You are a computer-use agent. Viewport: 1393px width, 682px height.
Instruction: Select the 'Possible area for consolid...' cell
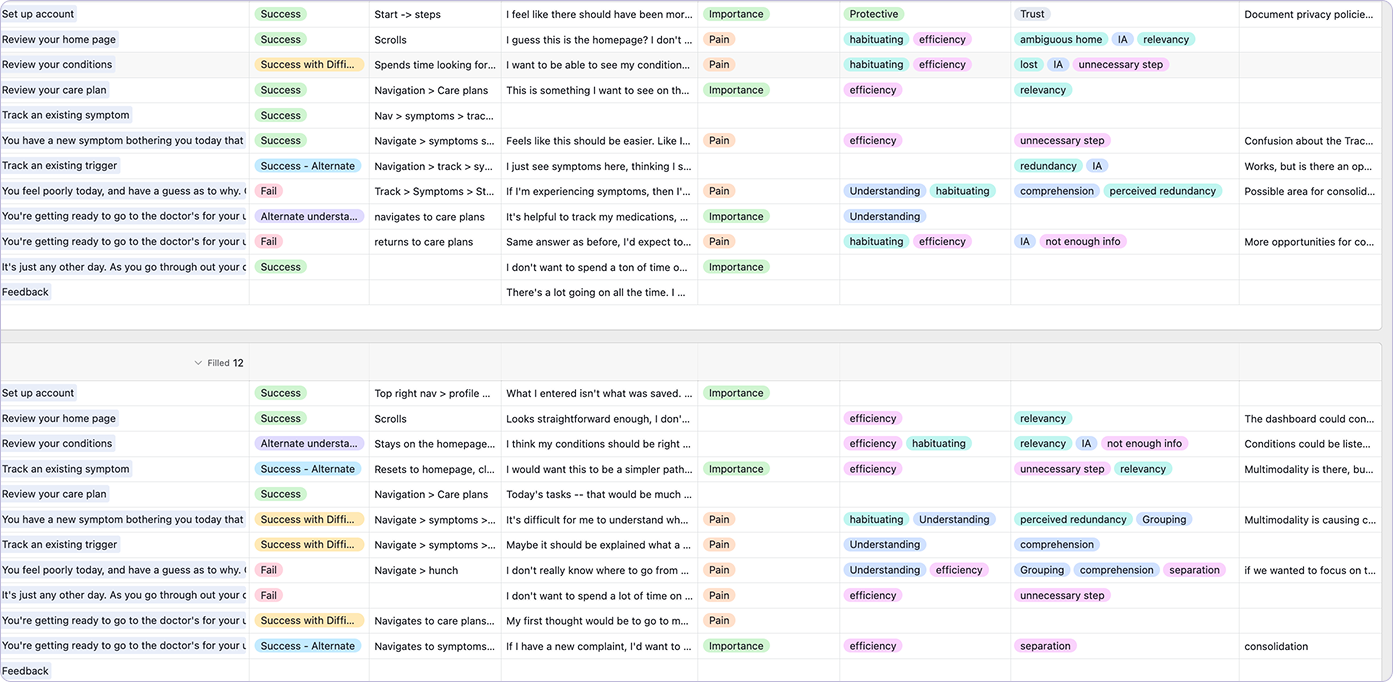pyautogui.click(x=1310, y=191)
